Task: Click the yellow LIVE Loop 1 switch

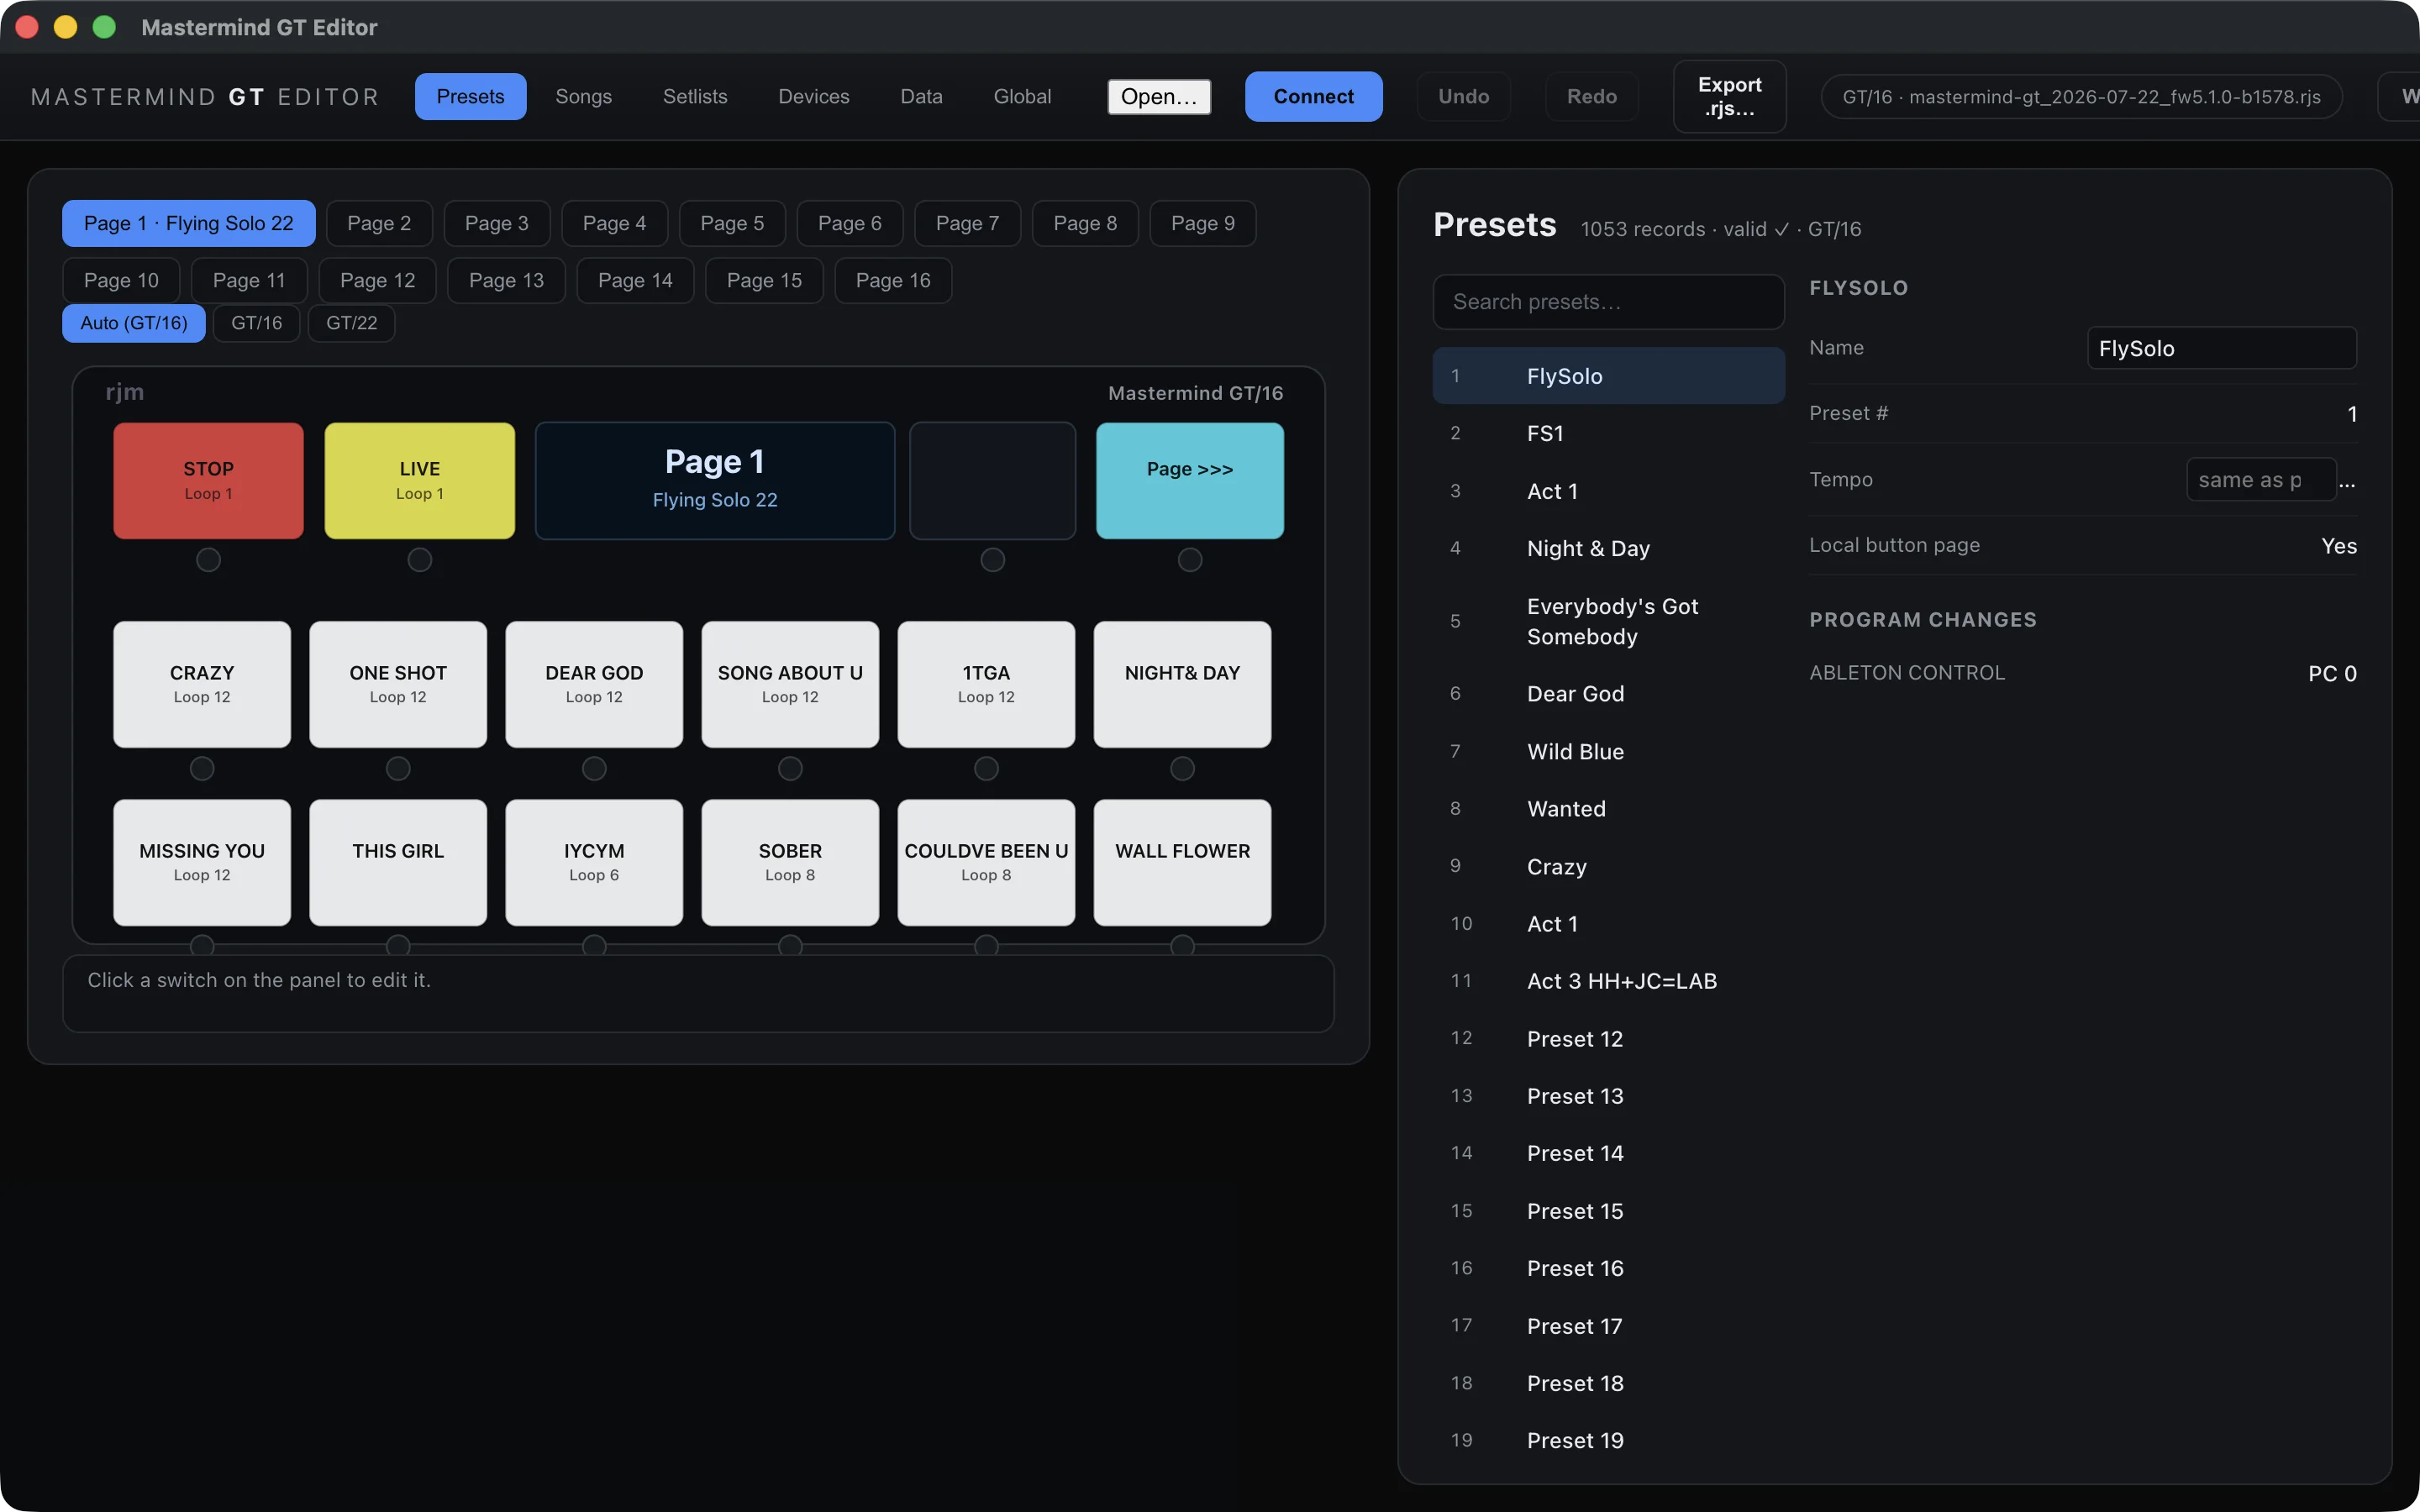Action: point(420,481)
